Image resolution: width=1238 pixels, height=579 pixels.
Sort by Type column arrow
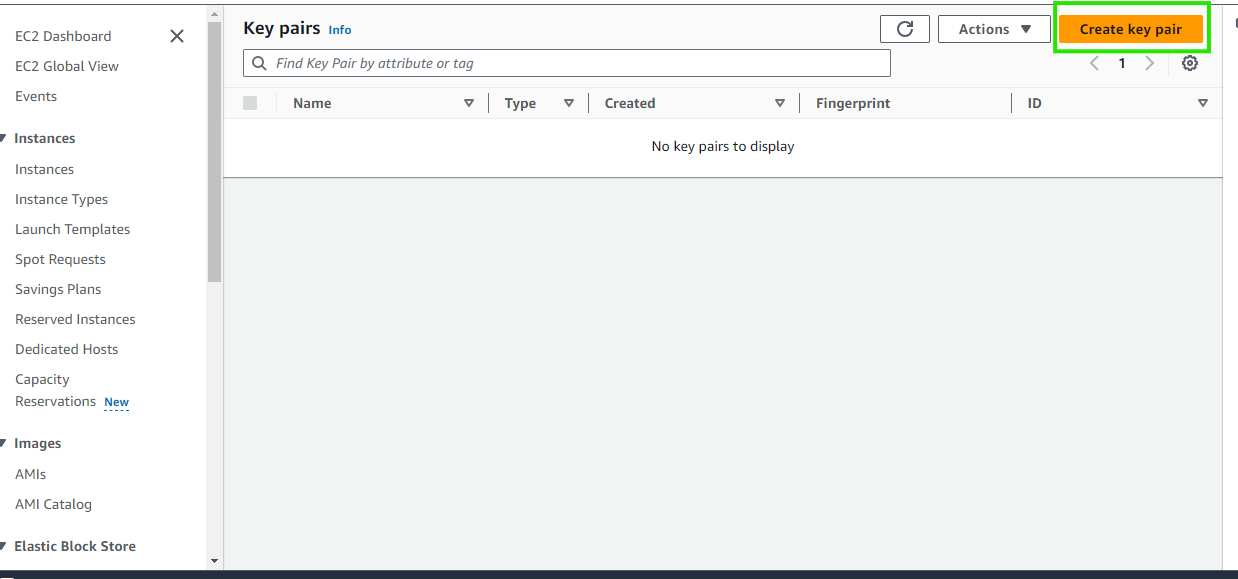569,103
